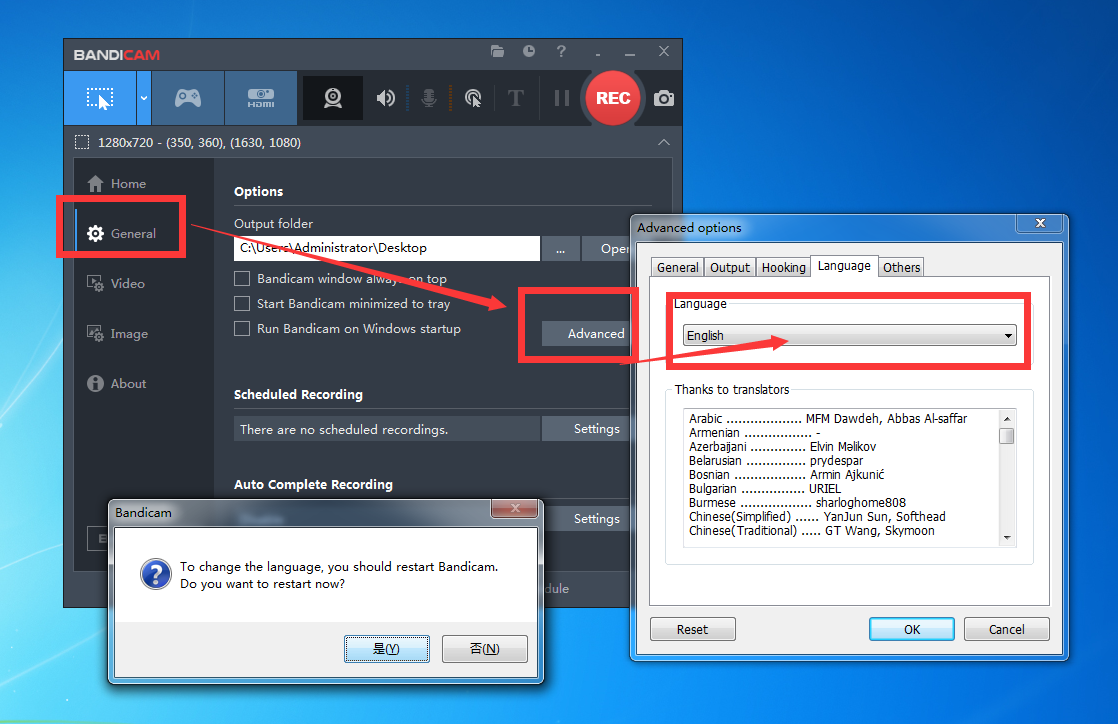1118x724 pixels.
Task: Enable Run Bandicam on Windows startup
Action: (242, 328)
